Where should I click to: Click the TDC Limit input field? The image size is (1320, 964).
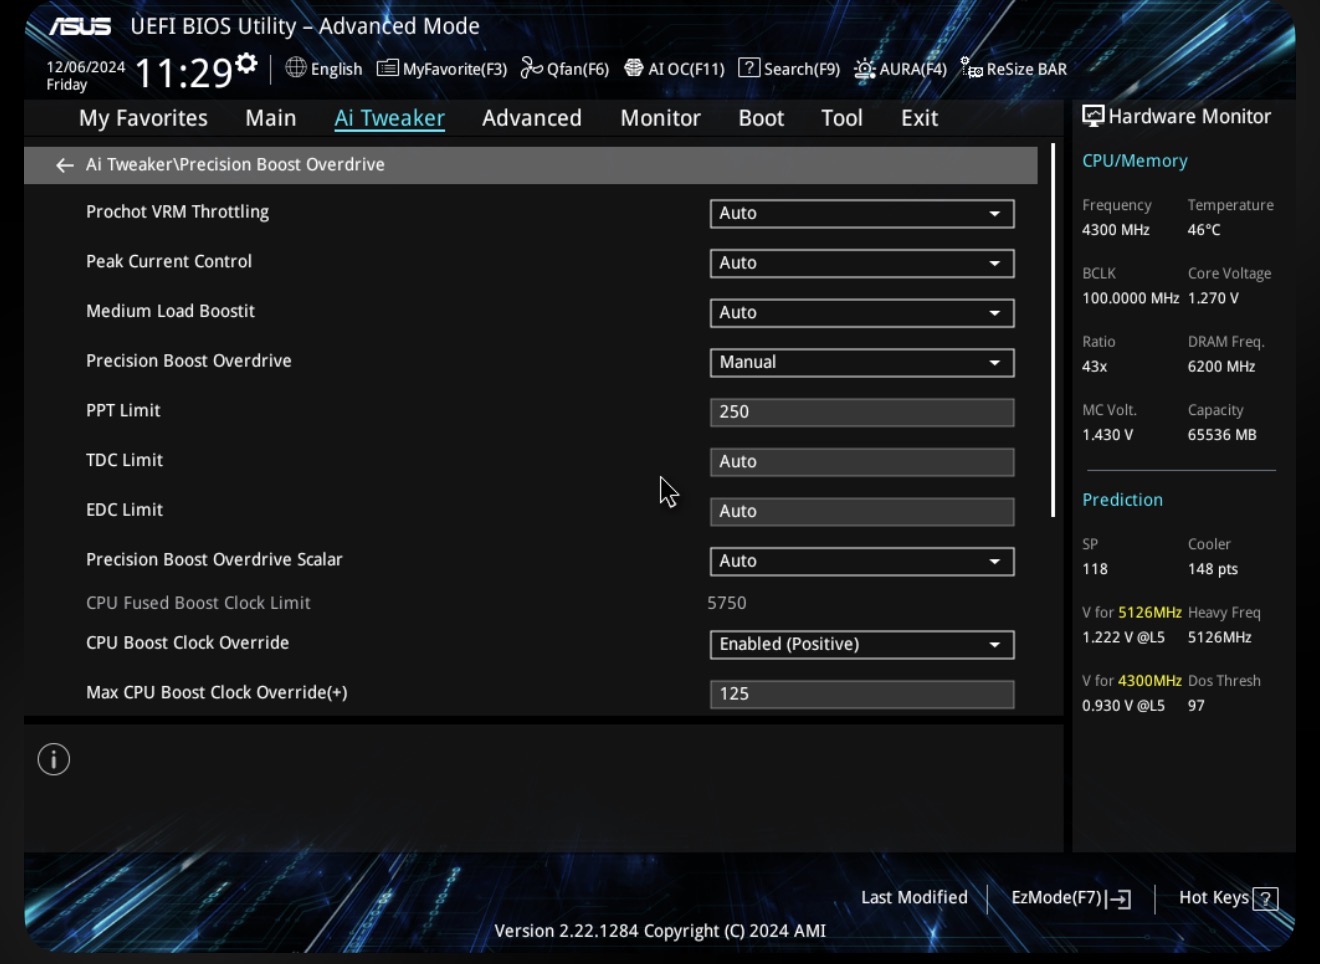click(x=862, y=462)
